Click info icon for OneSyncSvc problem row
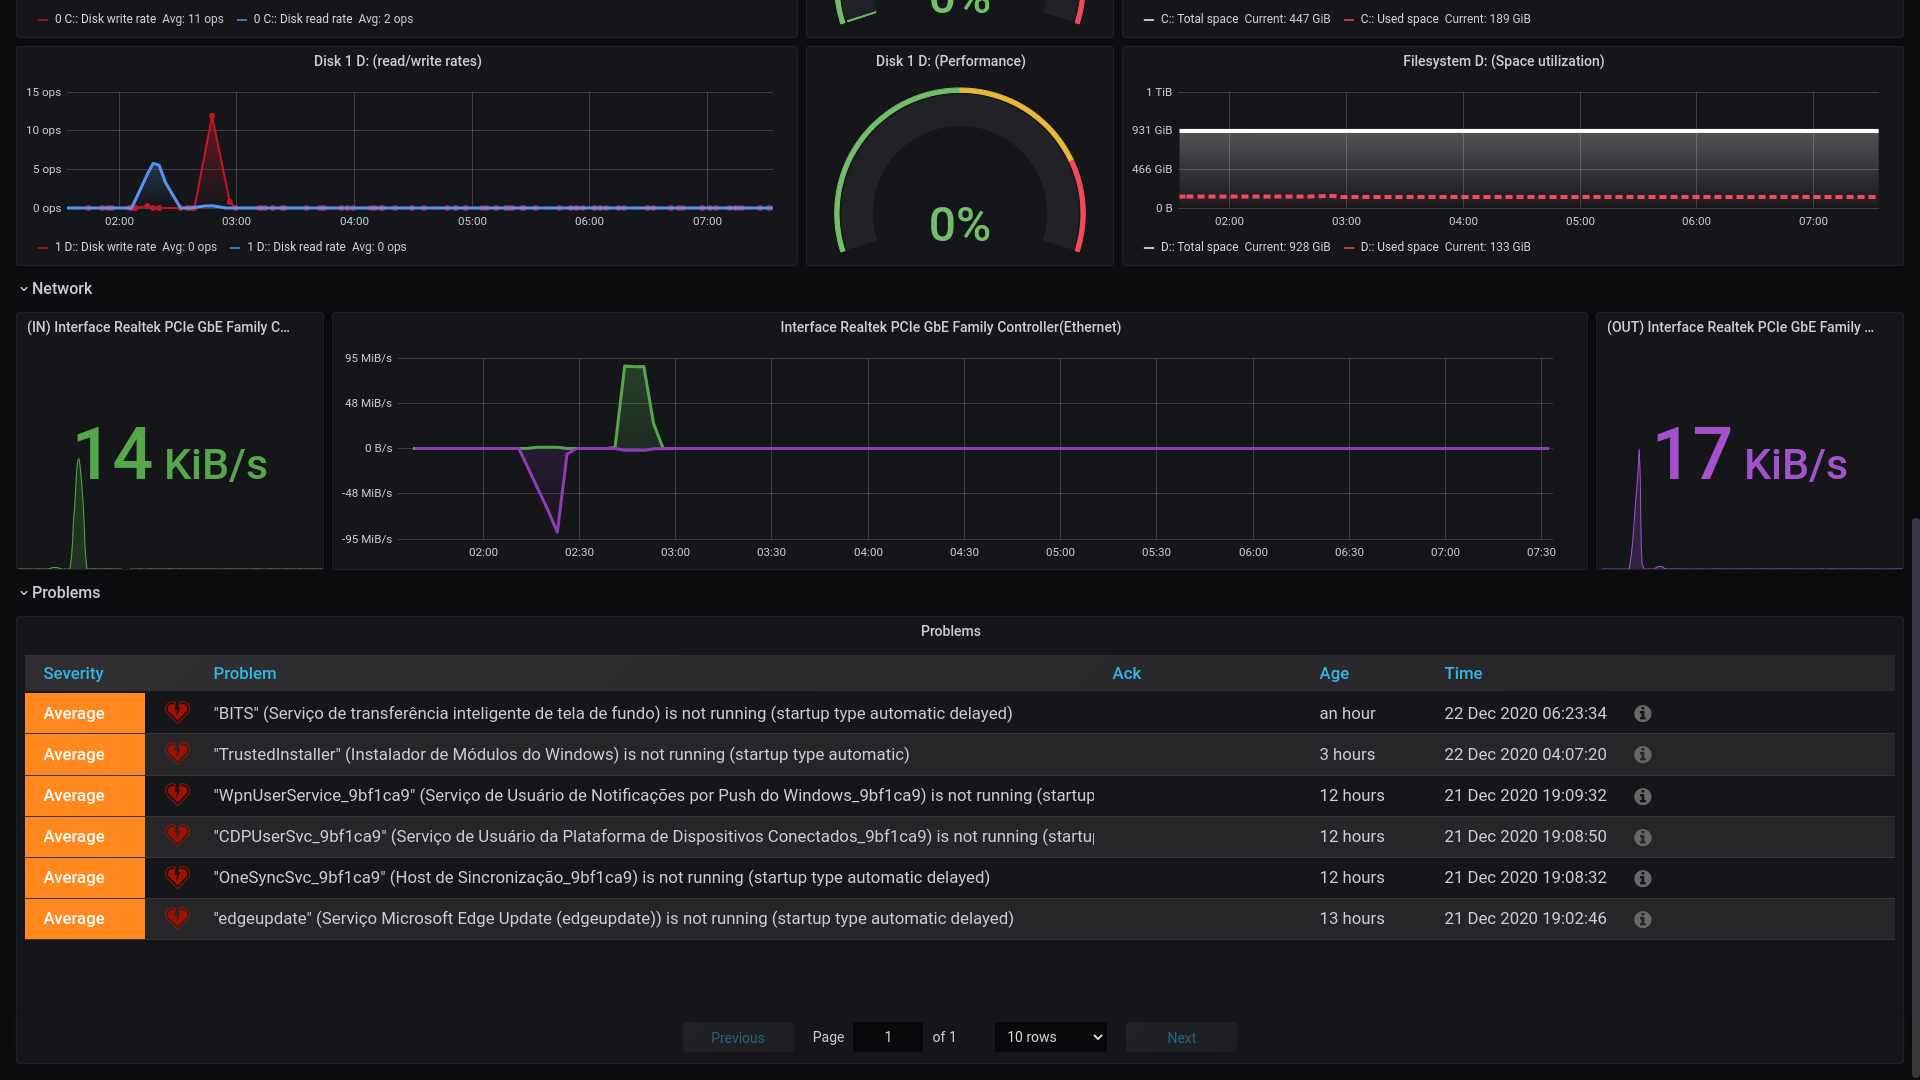Screen dimensions: 1920x1080 coord(1642,878)
